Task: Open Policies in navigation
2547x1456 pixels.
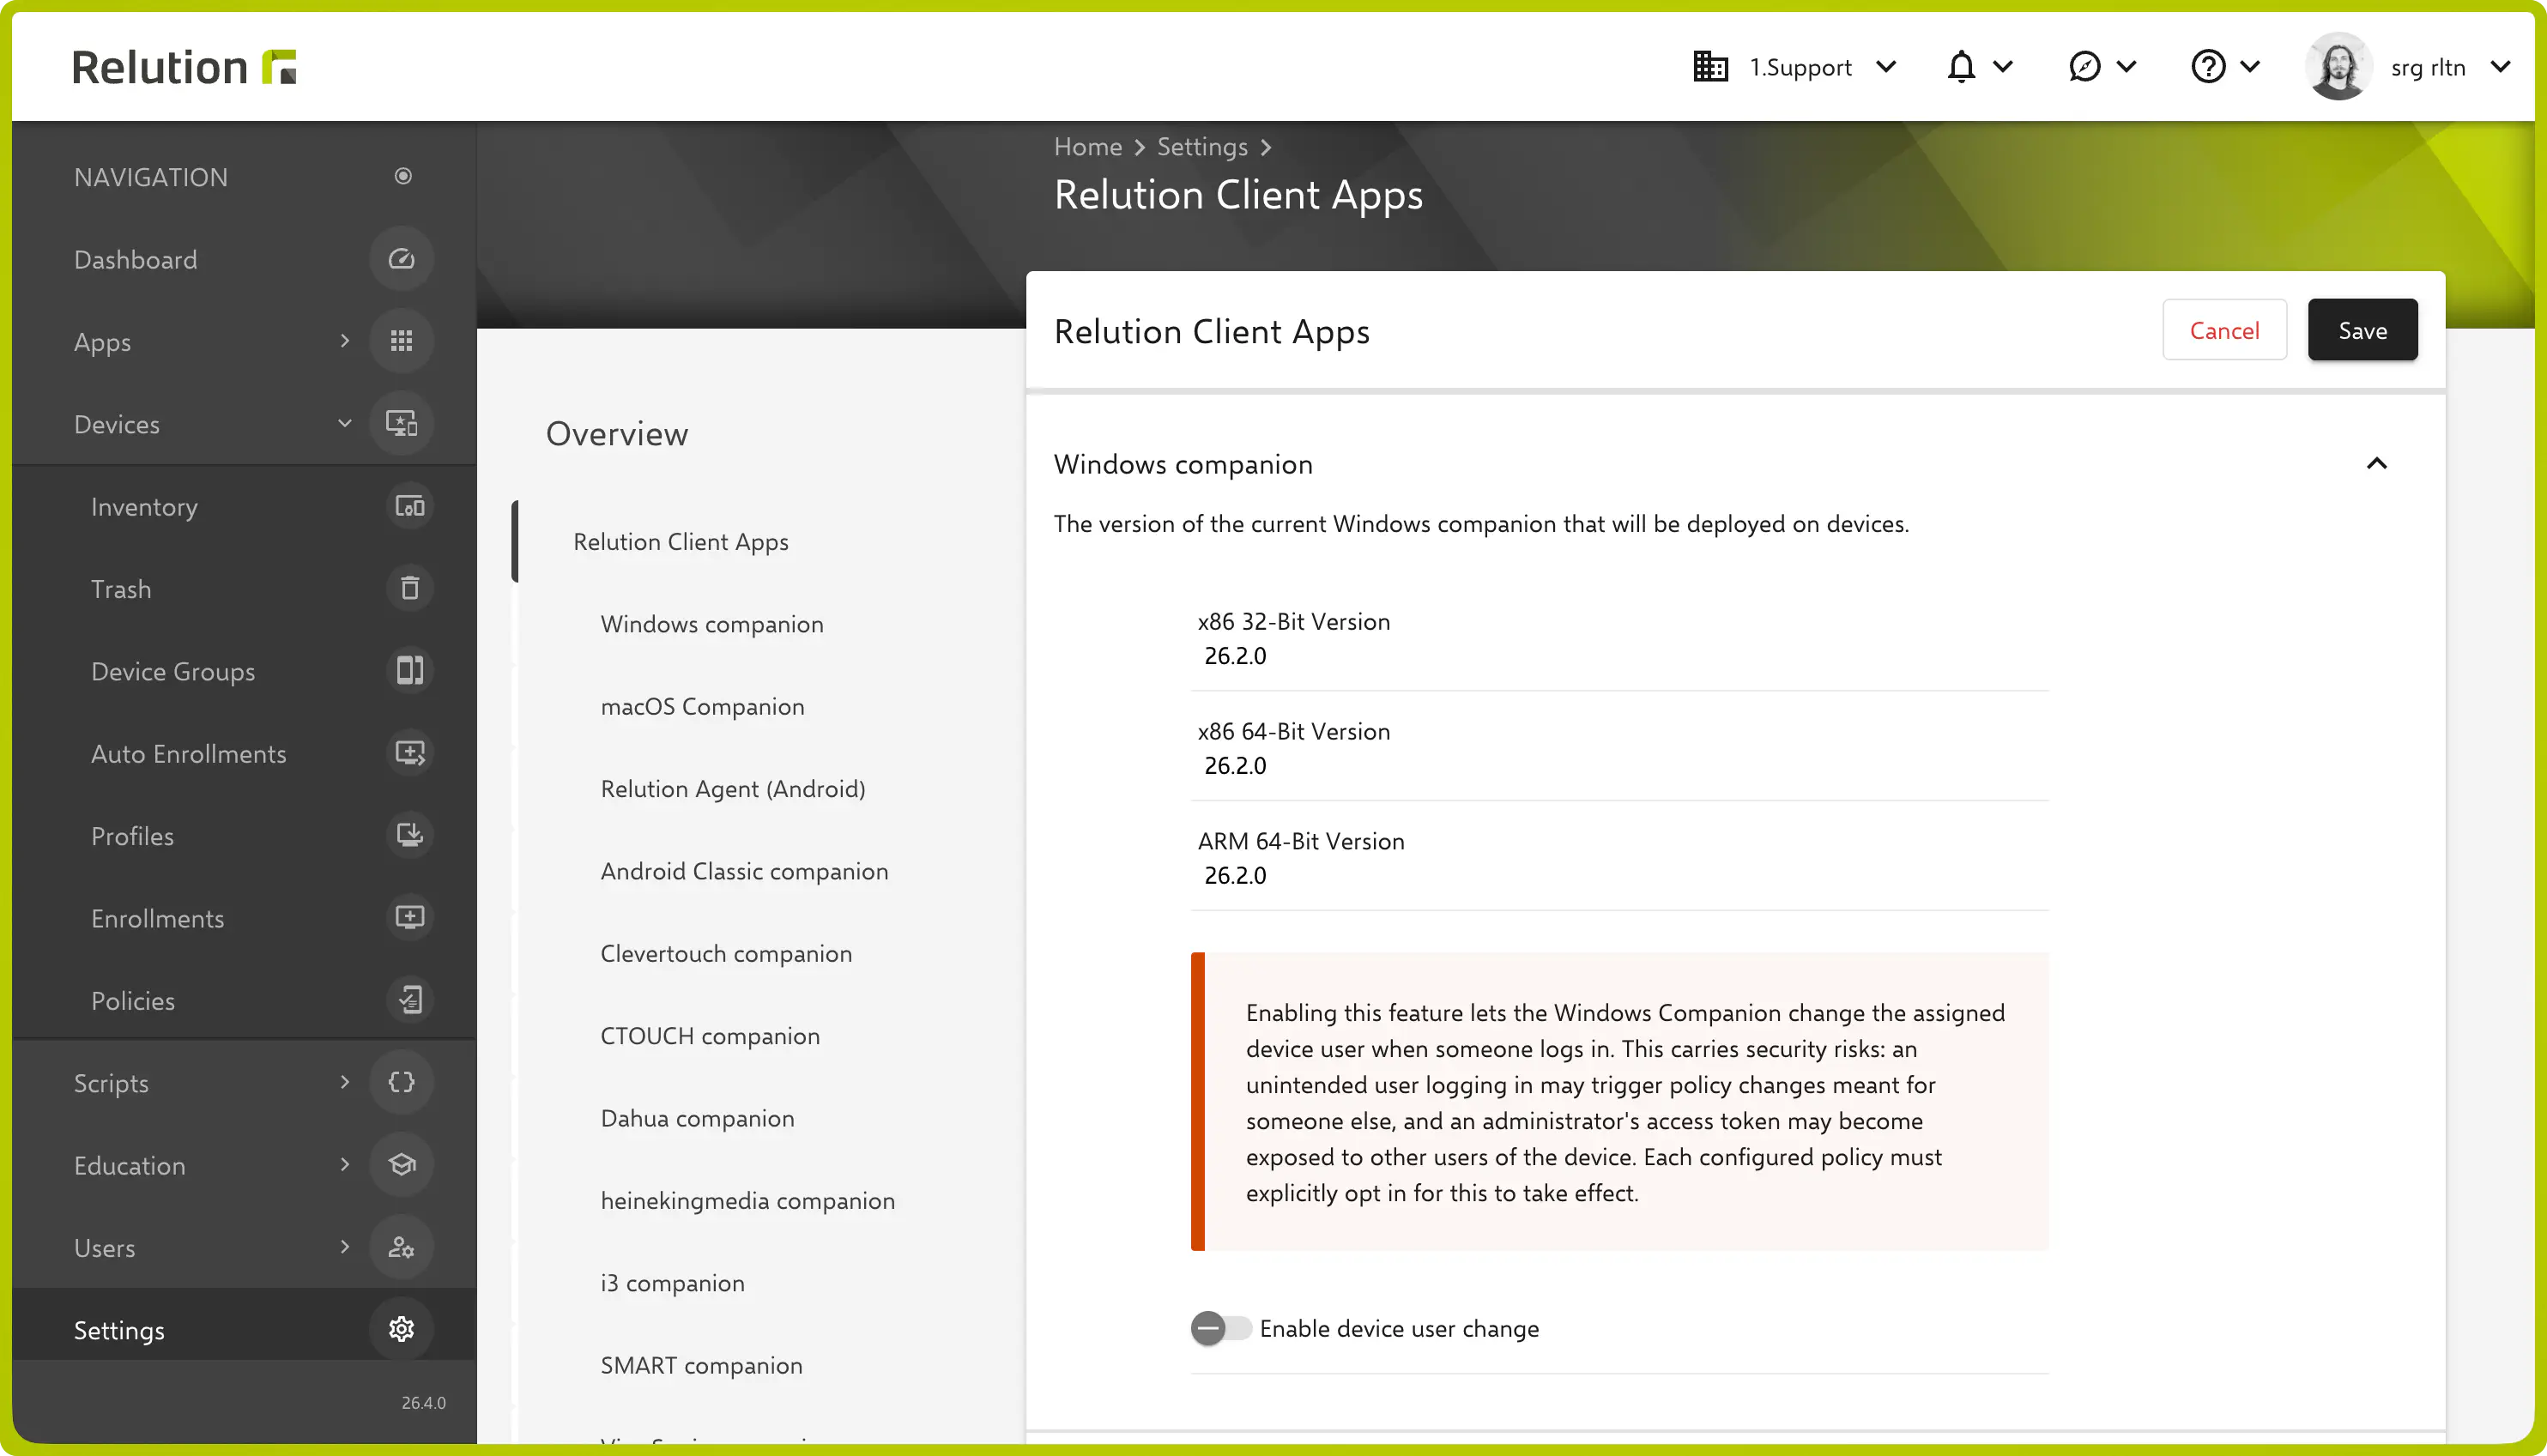Action: point(132,1000)
